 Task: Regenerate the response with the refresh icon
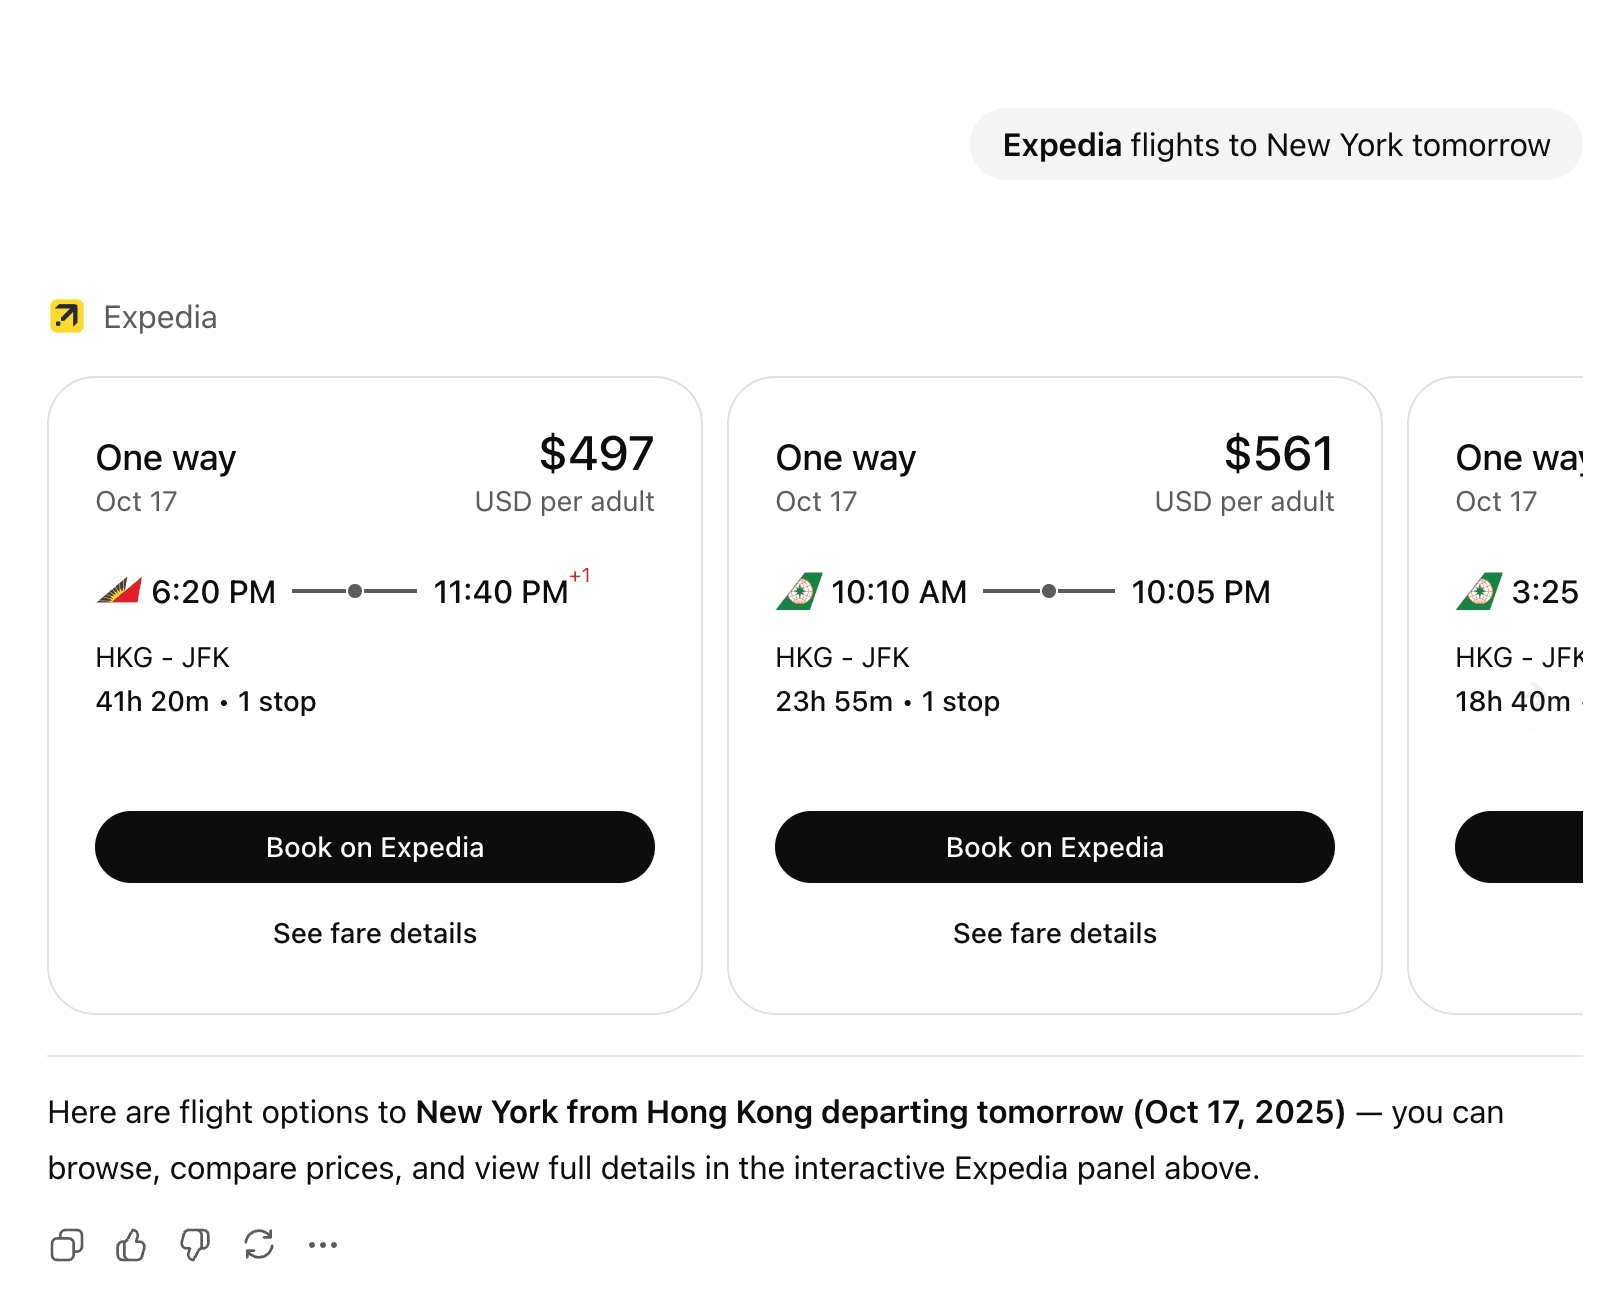coord(259,1245)
